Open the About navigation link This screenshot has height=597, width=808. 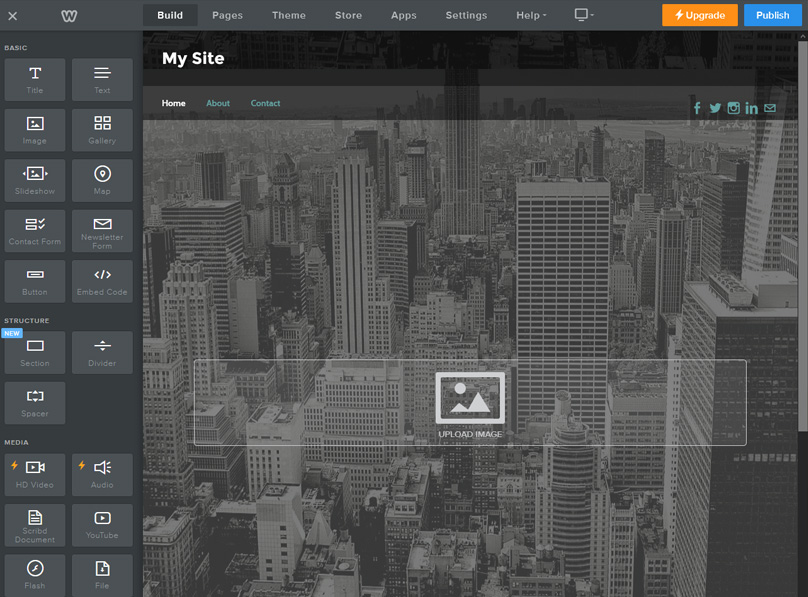point(218,103)
